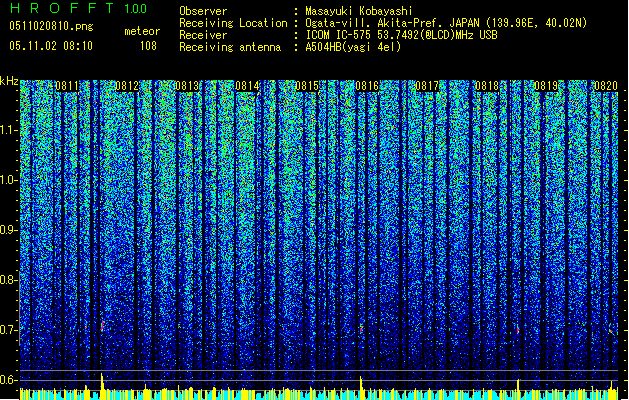629x400 pixels.
Task: Click the kHz axis unit label
Action: 9,81
